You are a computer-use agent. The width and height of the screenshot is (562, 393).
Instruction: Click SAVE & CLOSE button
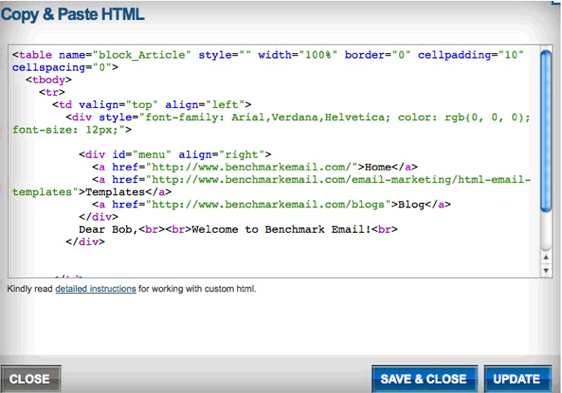coord(424,379)
